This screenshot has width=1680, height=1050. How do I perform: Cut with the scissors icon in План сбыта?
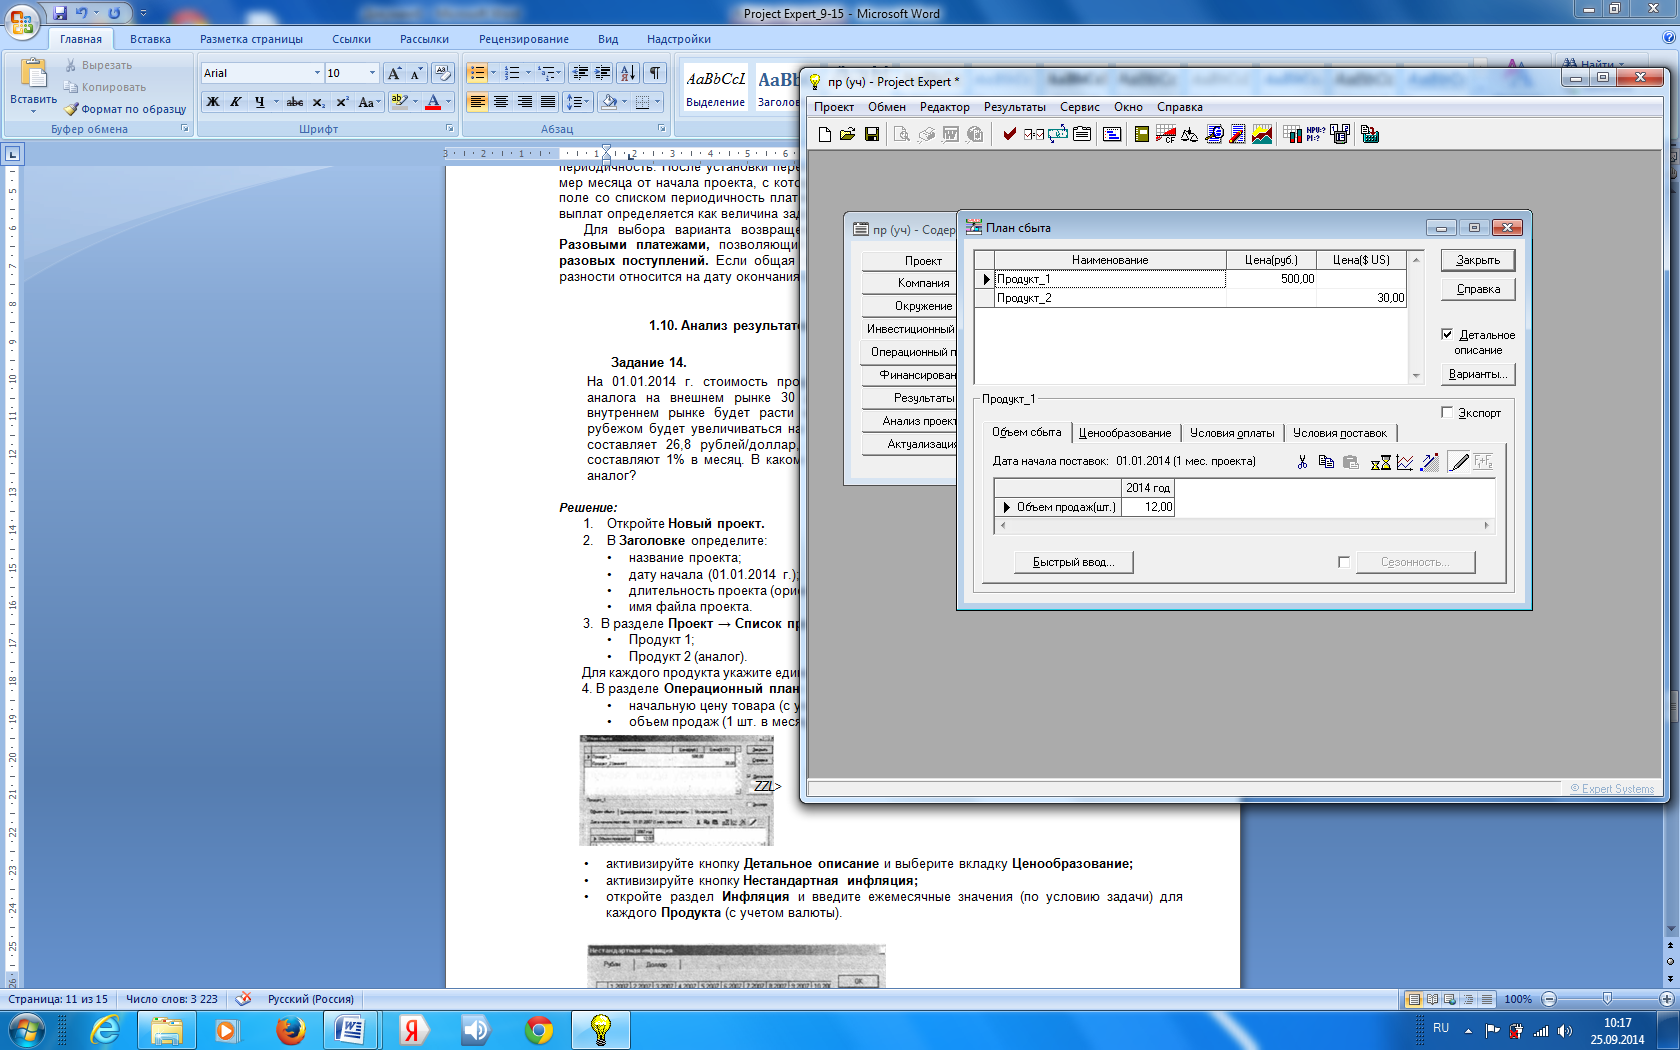tap(1301, 462)
